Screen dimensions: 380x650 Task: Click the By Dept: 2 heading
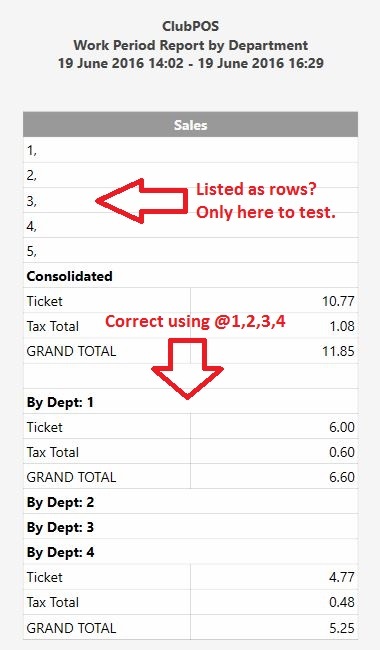click(60, 502)
